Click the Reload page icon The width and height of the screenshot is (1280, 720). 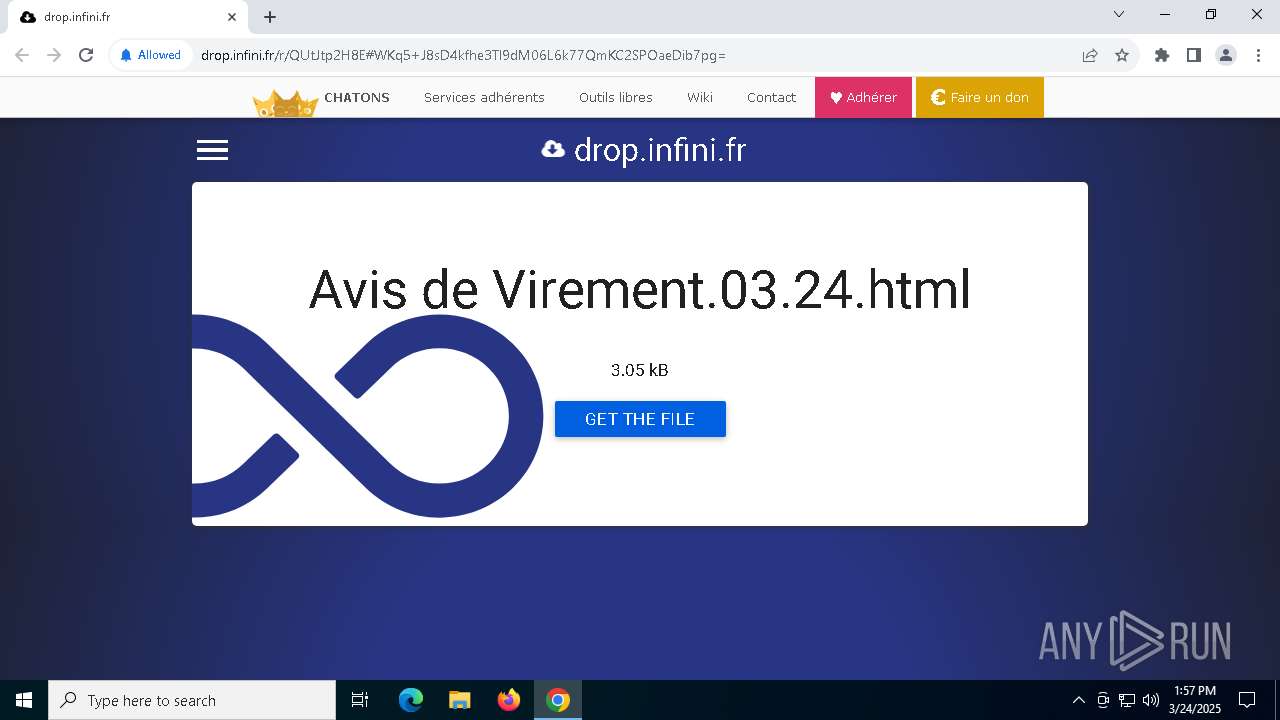pos(86,55)
